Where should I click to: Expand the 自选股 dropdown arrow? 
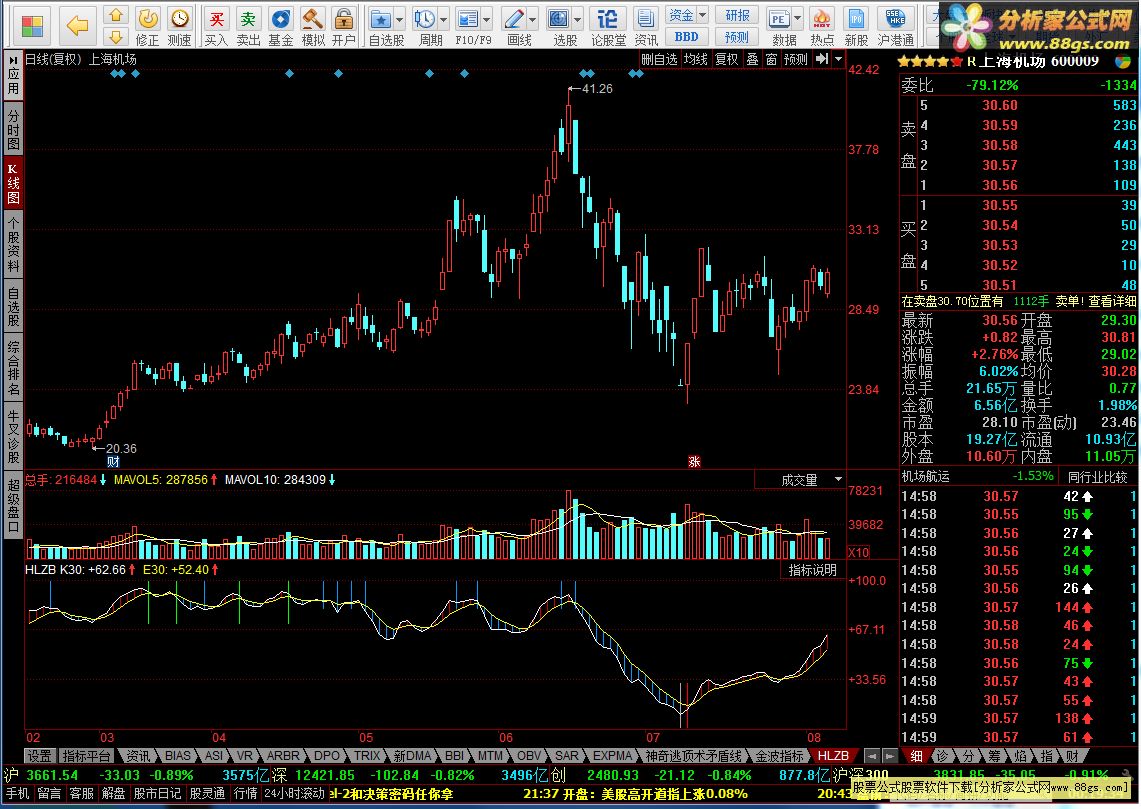tap(400, 20)
